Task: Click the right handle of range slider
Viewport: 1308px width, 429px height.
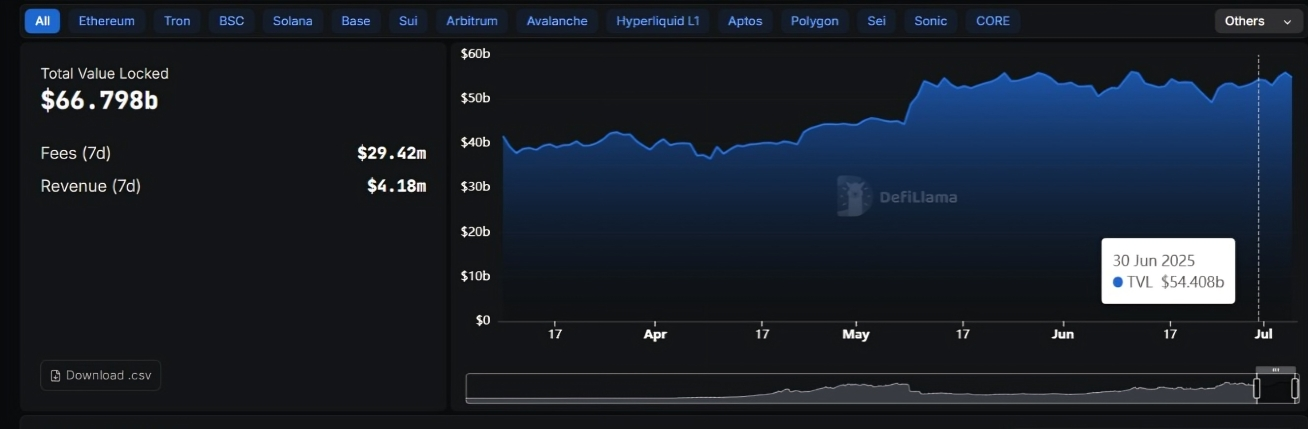Action: coord(1295,388)
